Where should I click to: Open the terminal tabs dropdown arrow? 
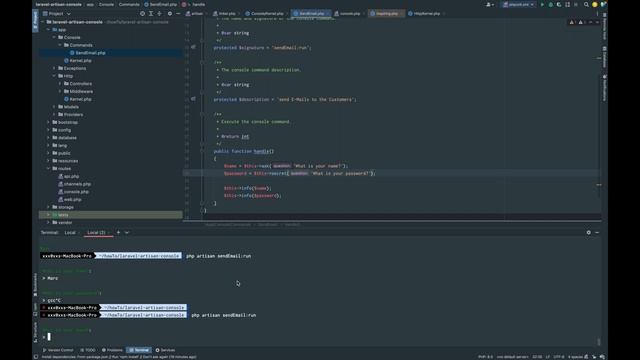[127, 233]
